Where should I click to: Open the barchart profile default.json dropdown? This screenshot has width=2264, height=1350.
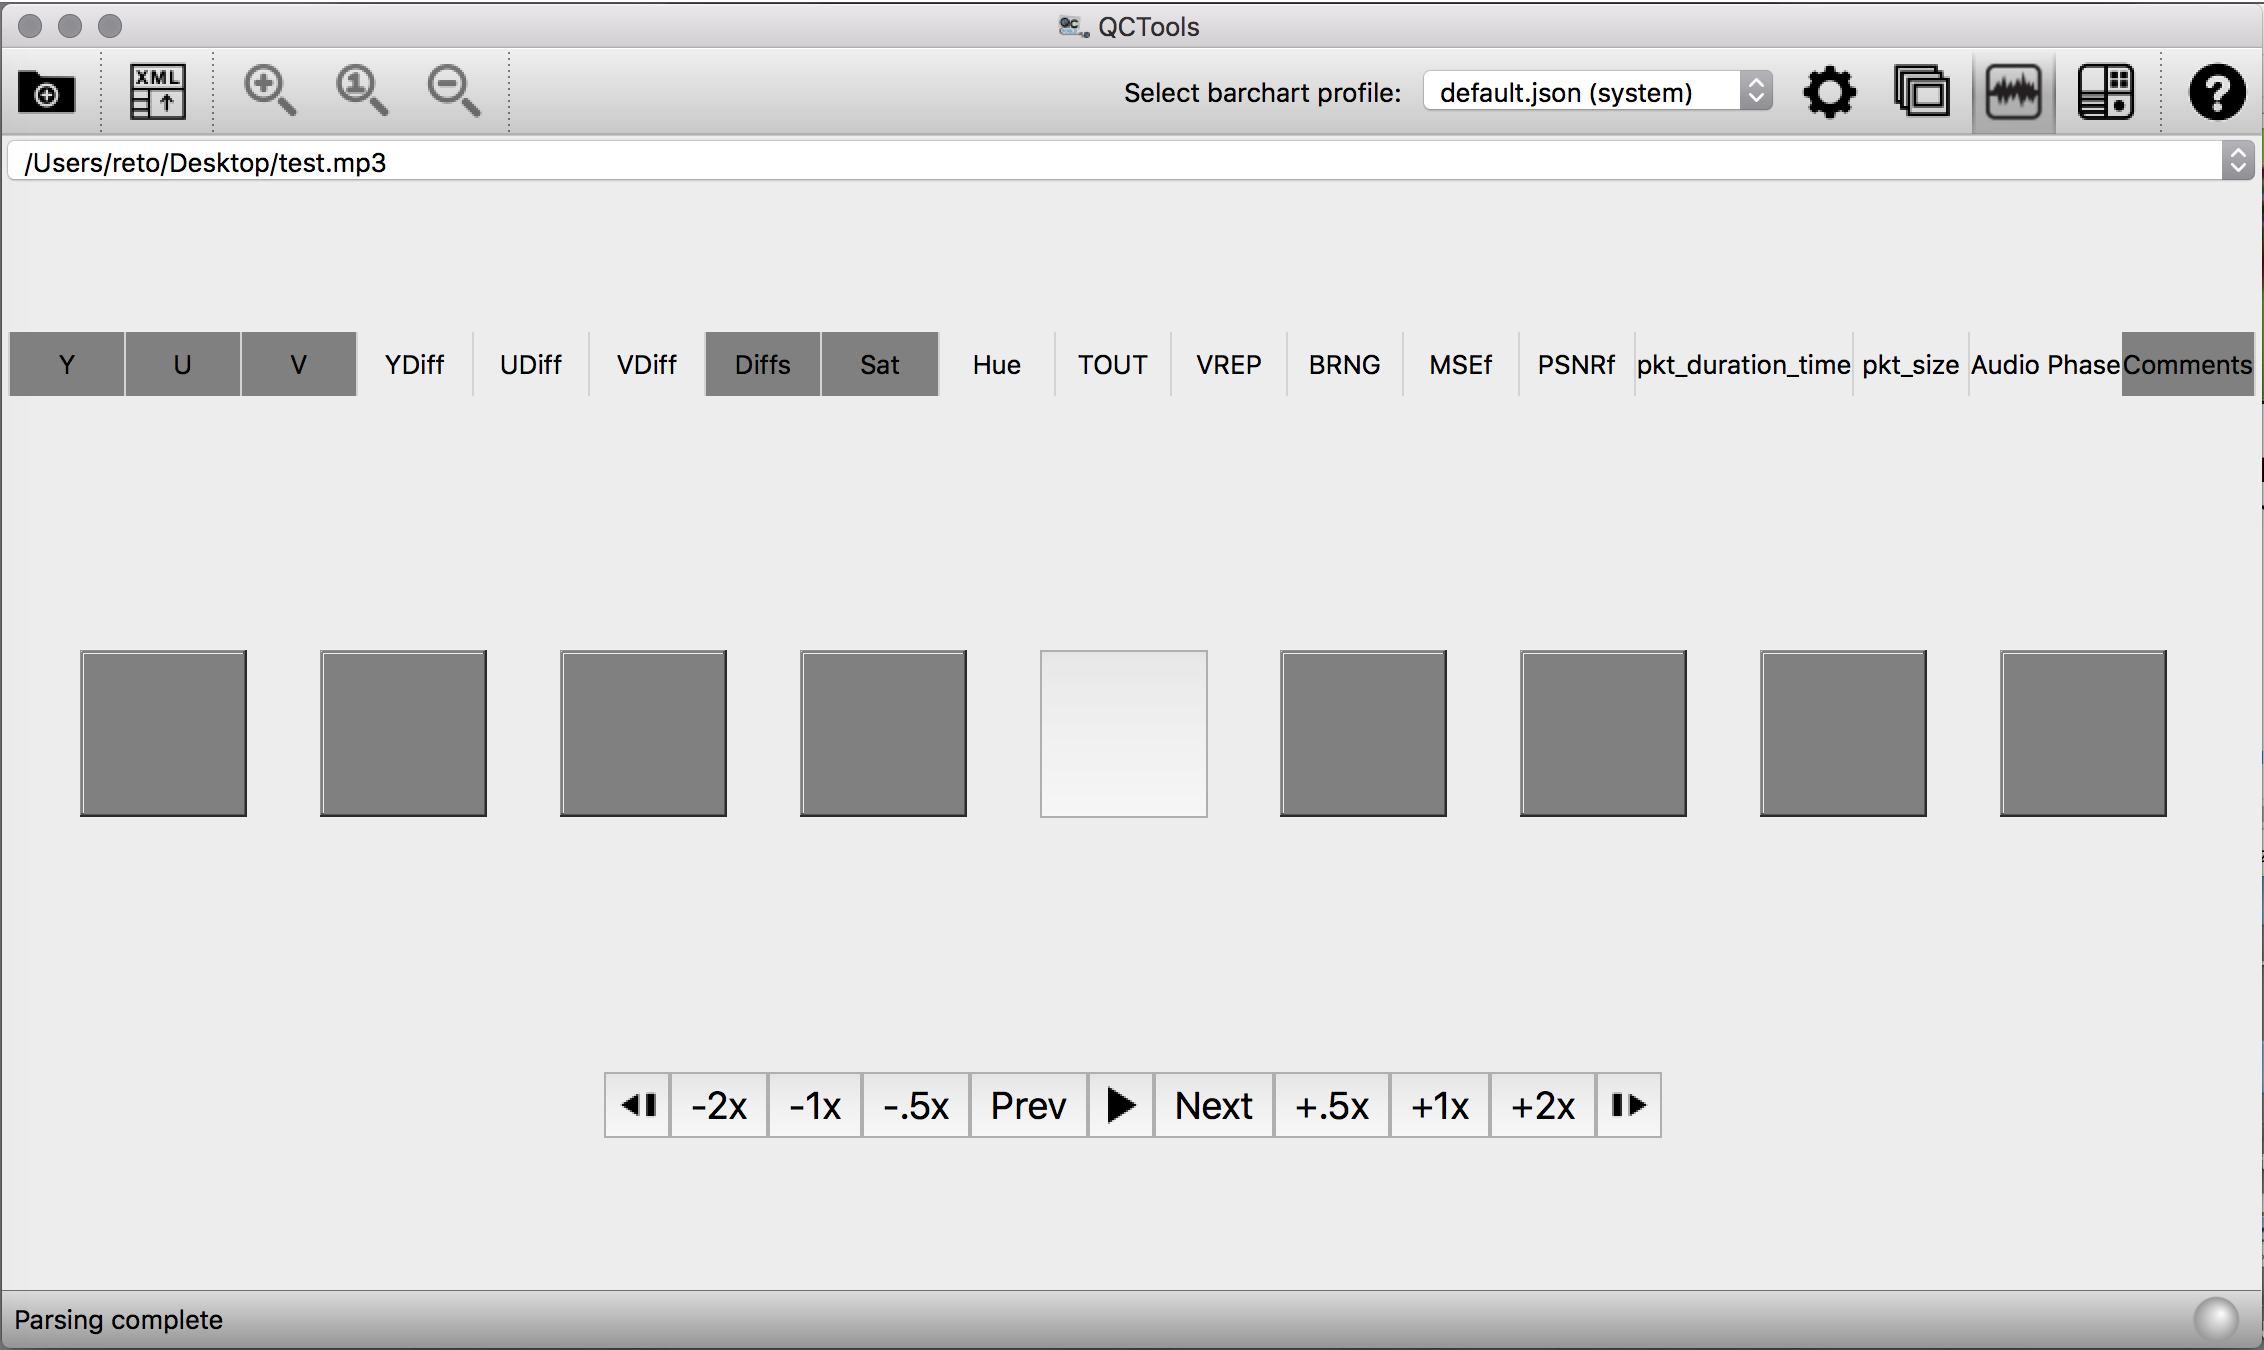pos(1597,92)
